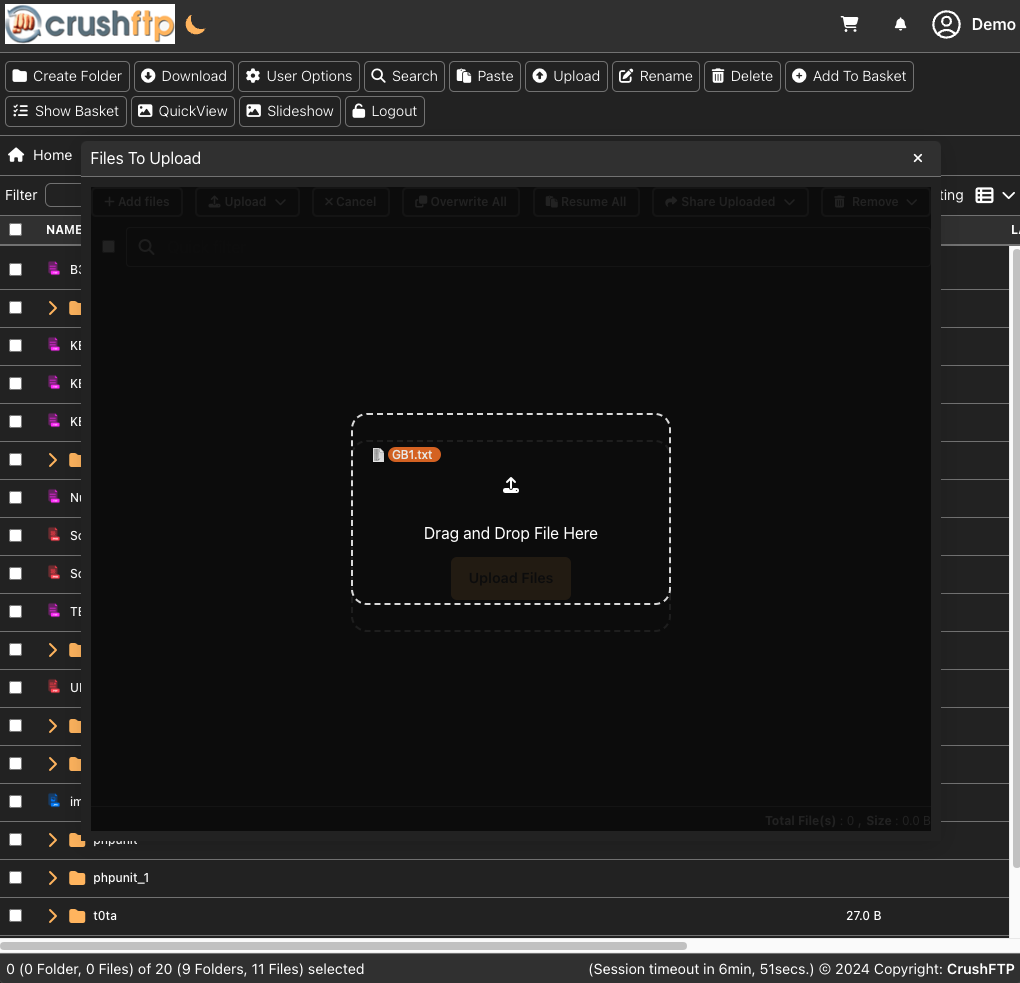Expand the phpunit_1 folder
Viewport: 1020px width, 983px height.
tap(53, 878)
